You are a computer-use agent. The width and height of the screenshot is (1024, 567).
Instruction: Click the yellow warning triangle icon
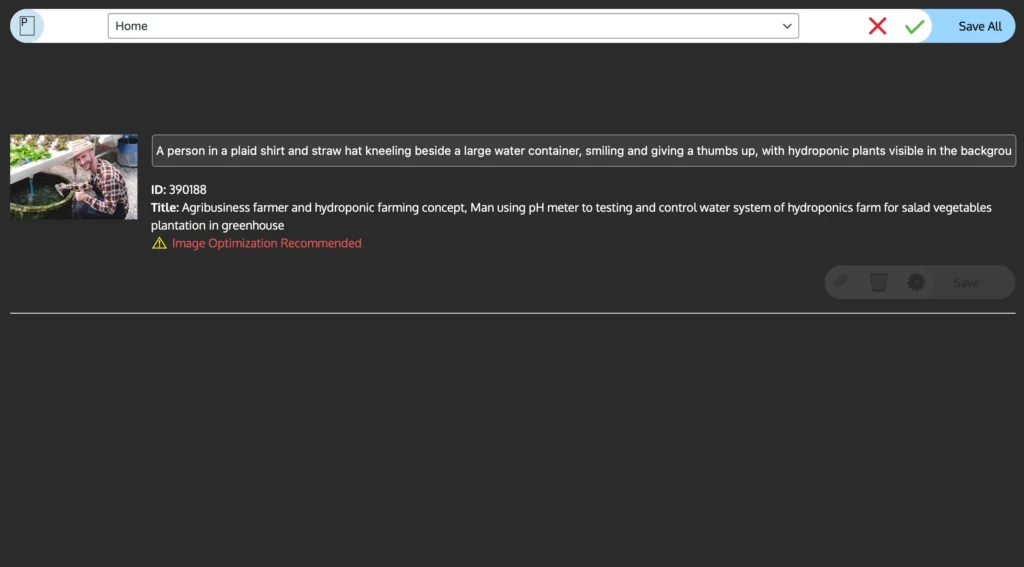(159, 243)
